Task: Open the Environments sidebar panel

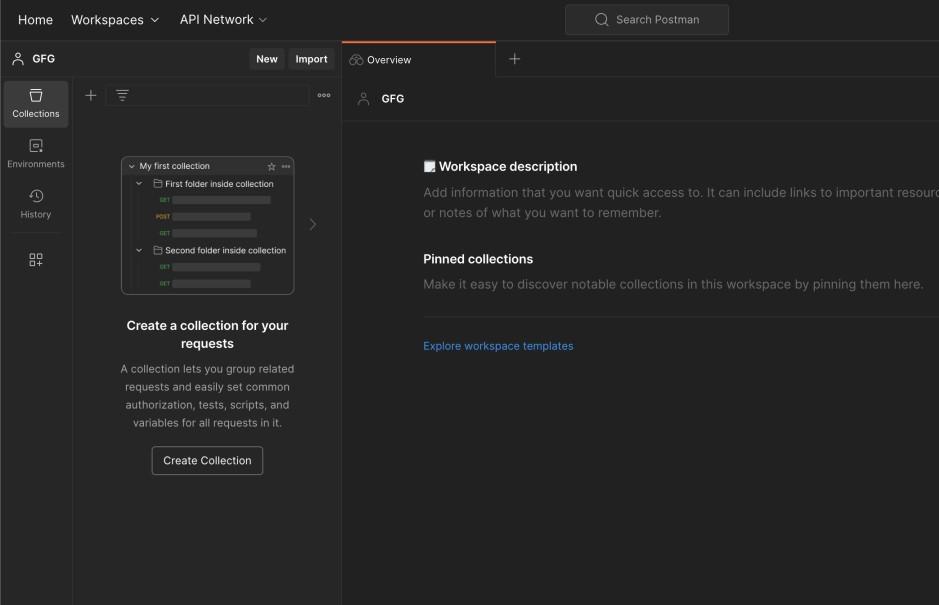Action: click(x=36, y=153)
